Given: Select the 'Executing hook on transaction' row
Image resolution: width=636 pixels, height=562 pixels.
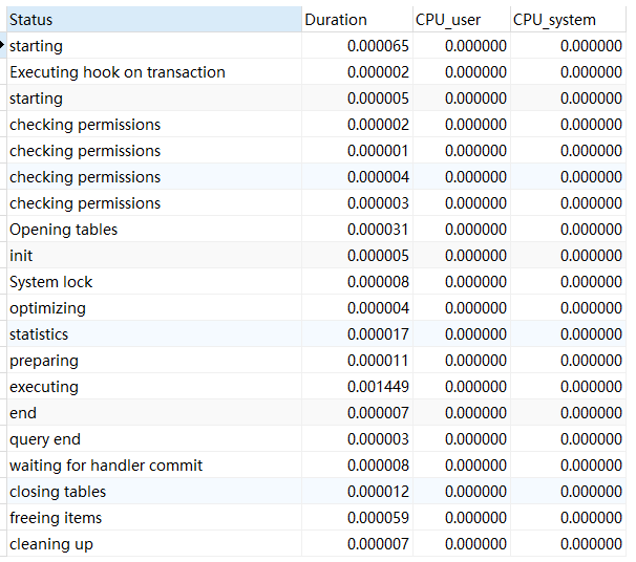Looking at the screenshot, I should pyautogui.click(x=117, y=72).
